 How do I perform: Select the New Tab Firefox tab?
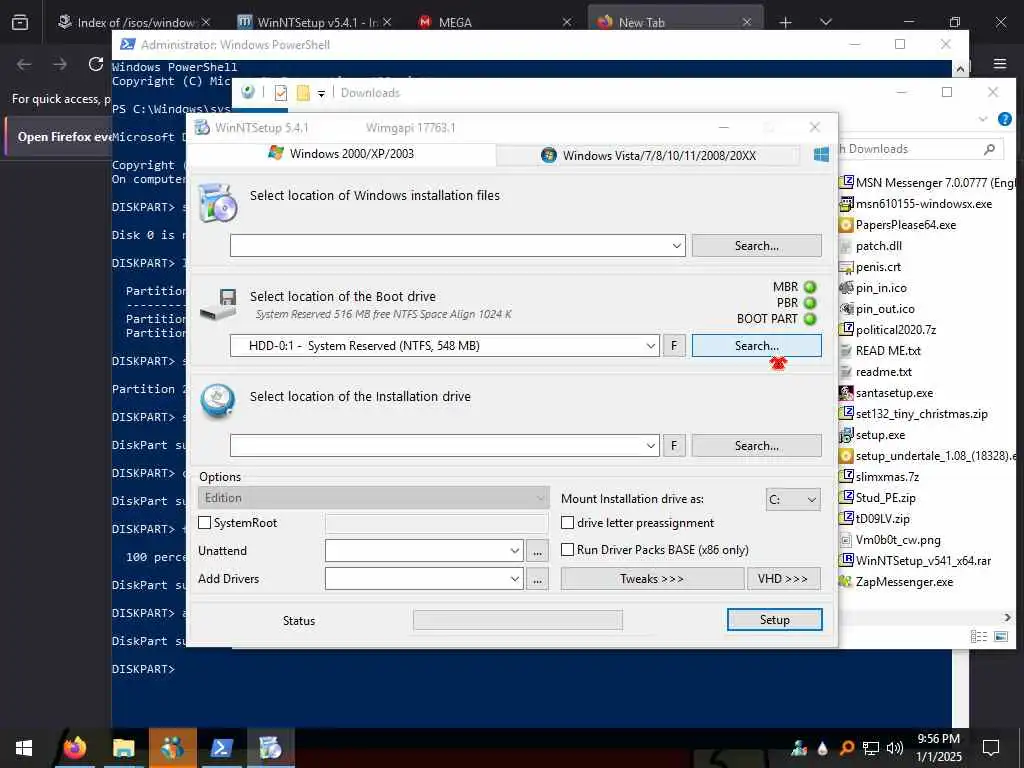tap(675, 22)
